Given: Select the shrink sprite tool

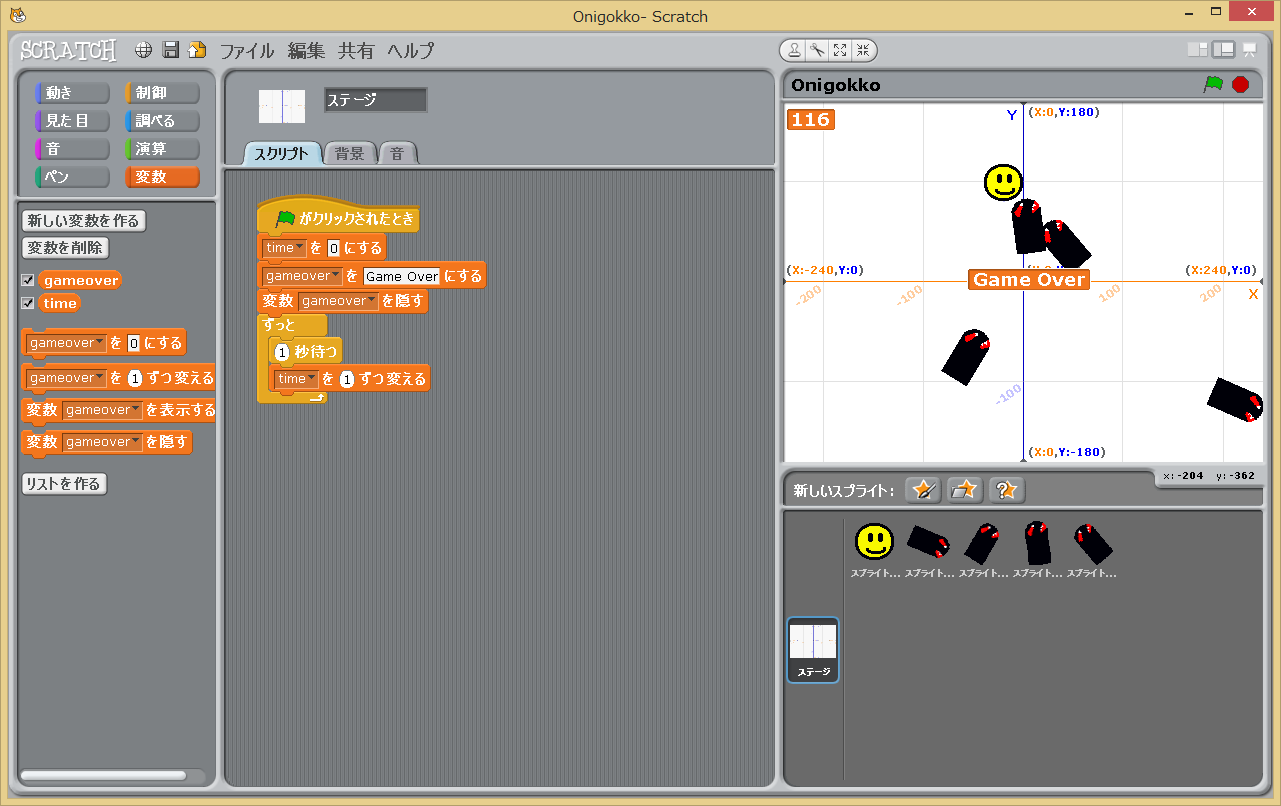Looking at the screenshot, I should tap(863, 50).
